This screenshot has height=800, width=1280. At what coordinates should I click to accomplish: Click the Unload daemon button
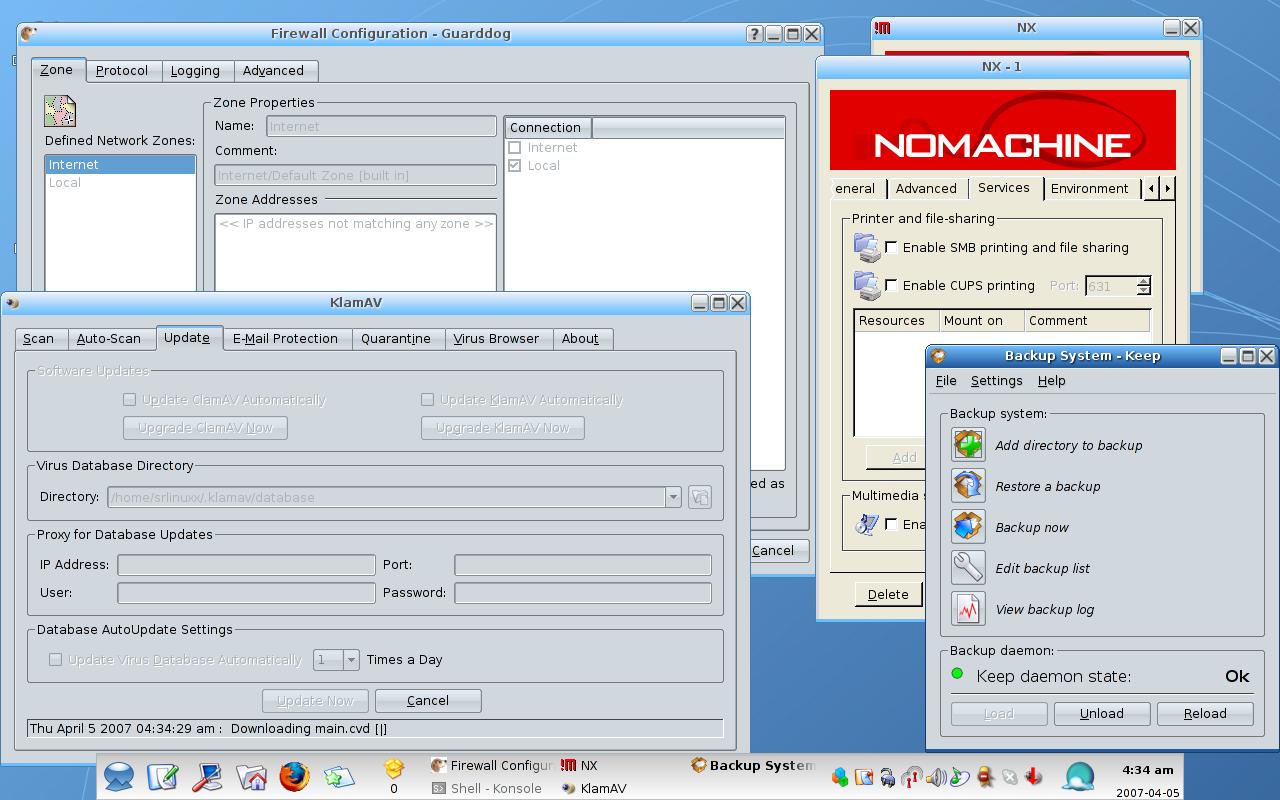click(x=1102, y=713)
